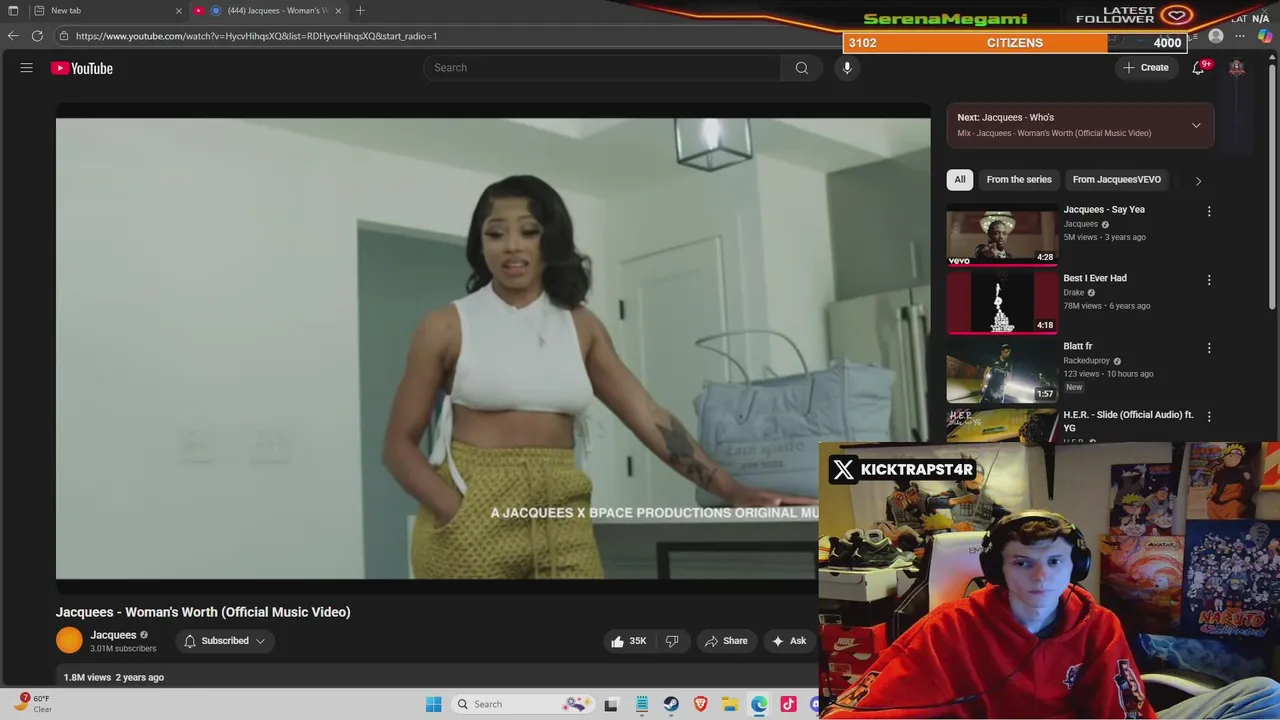Image resolution: width=1280 pixels, height=720 pixels.
Task: Close the Jacquees YouTube browser tab
Action: tap(338, 10)
